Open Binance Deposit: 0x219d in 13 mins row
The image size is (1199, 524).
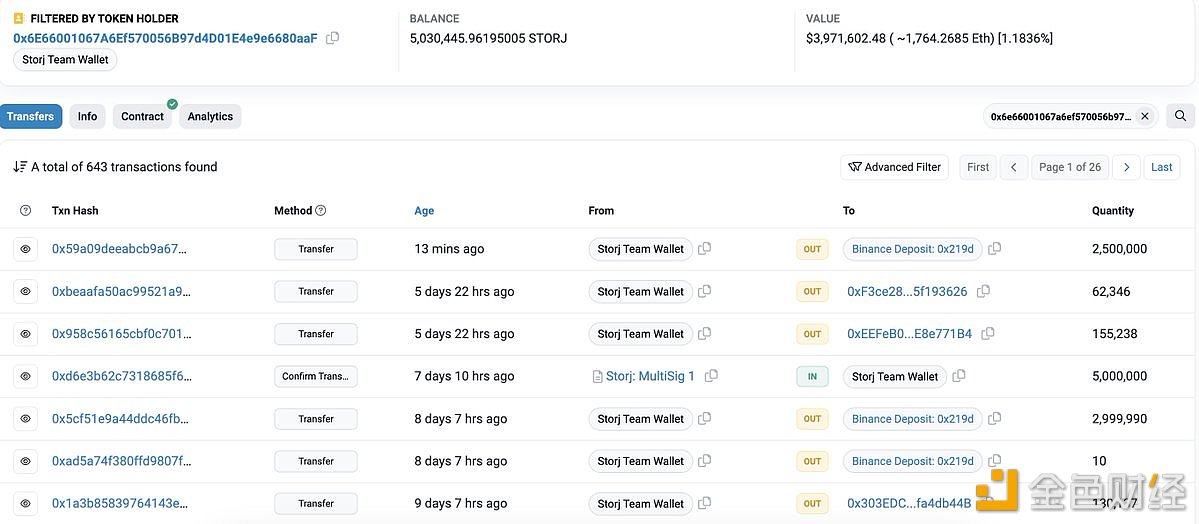click(912, 249)
